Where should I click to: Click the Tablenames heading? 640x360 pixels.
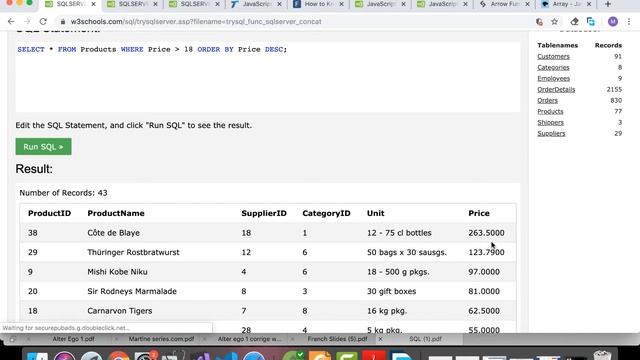[558, 45]
